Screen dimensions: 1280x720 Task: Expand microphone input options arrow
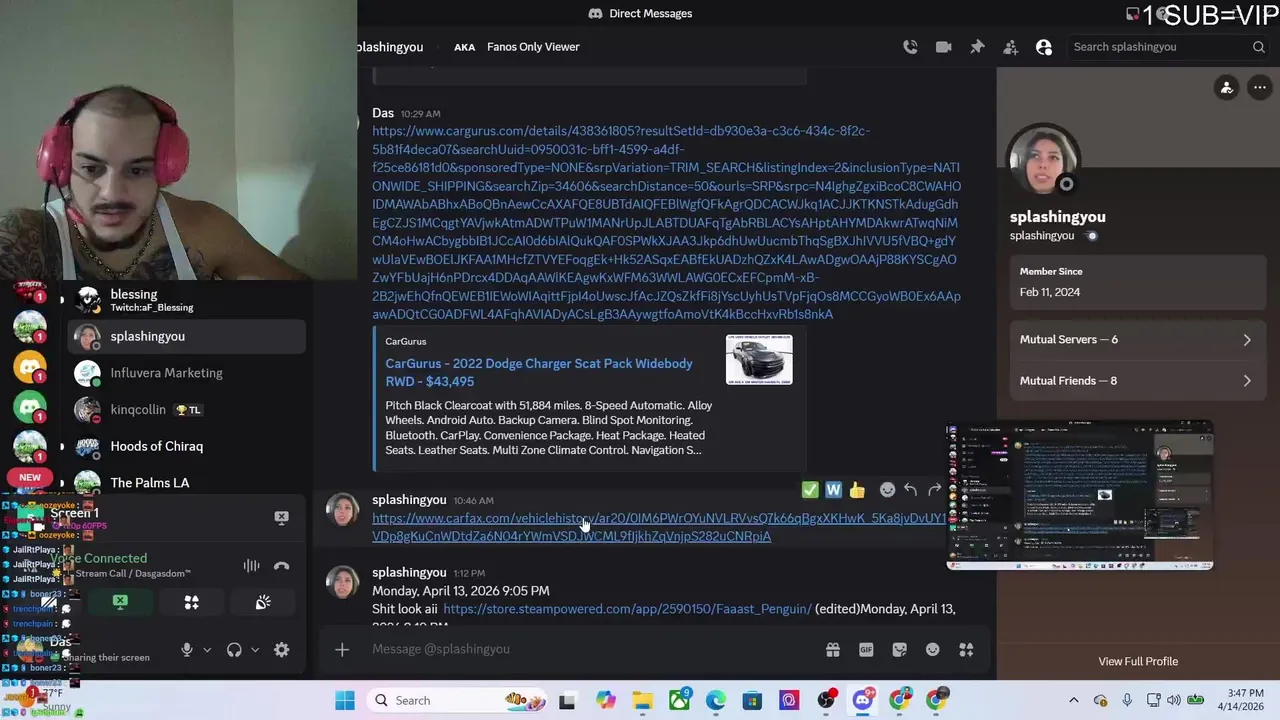tap(207, 650)
